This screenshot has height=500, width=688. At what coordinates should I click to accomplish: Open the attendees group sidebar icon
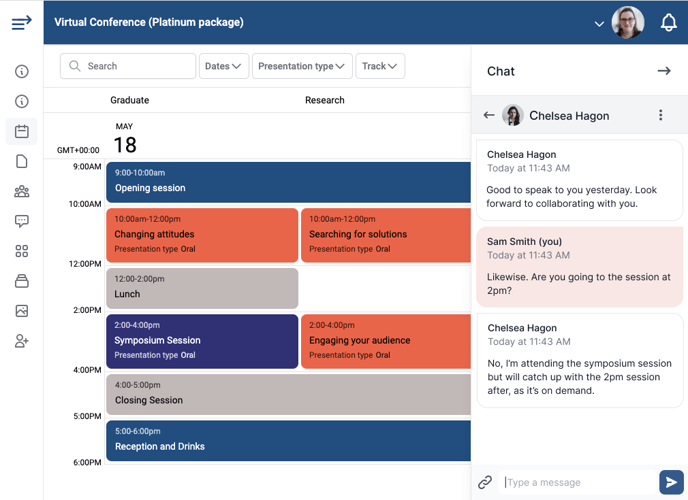pyautogui.click(x=22, y=191)
